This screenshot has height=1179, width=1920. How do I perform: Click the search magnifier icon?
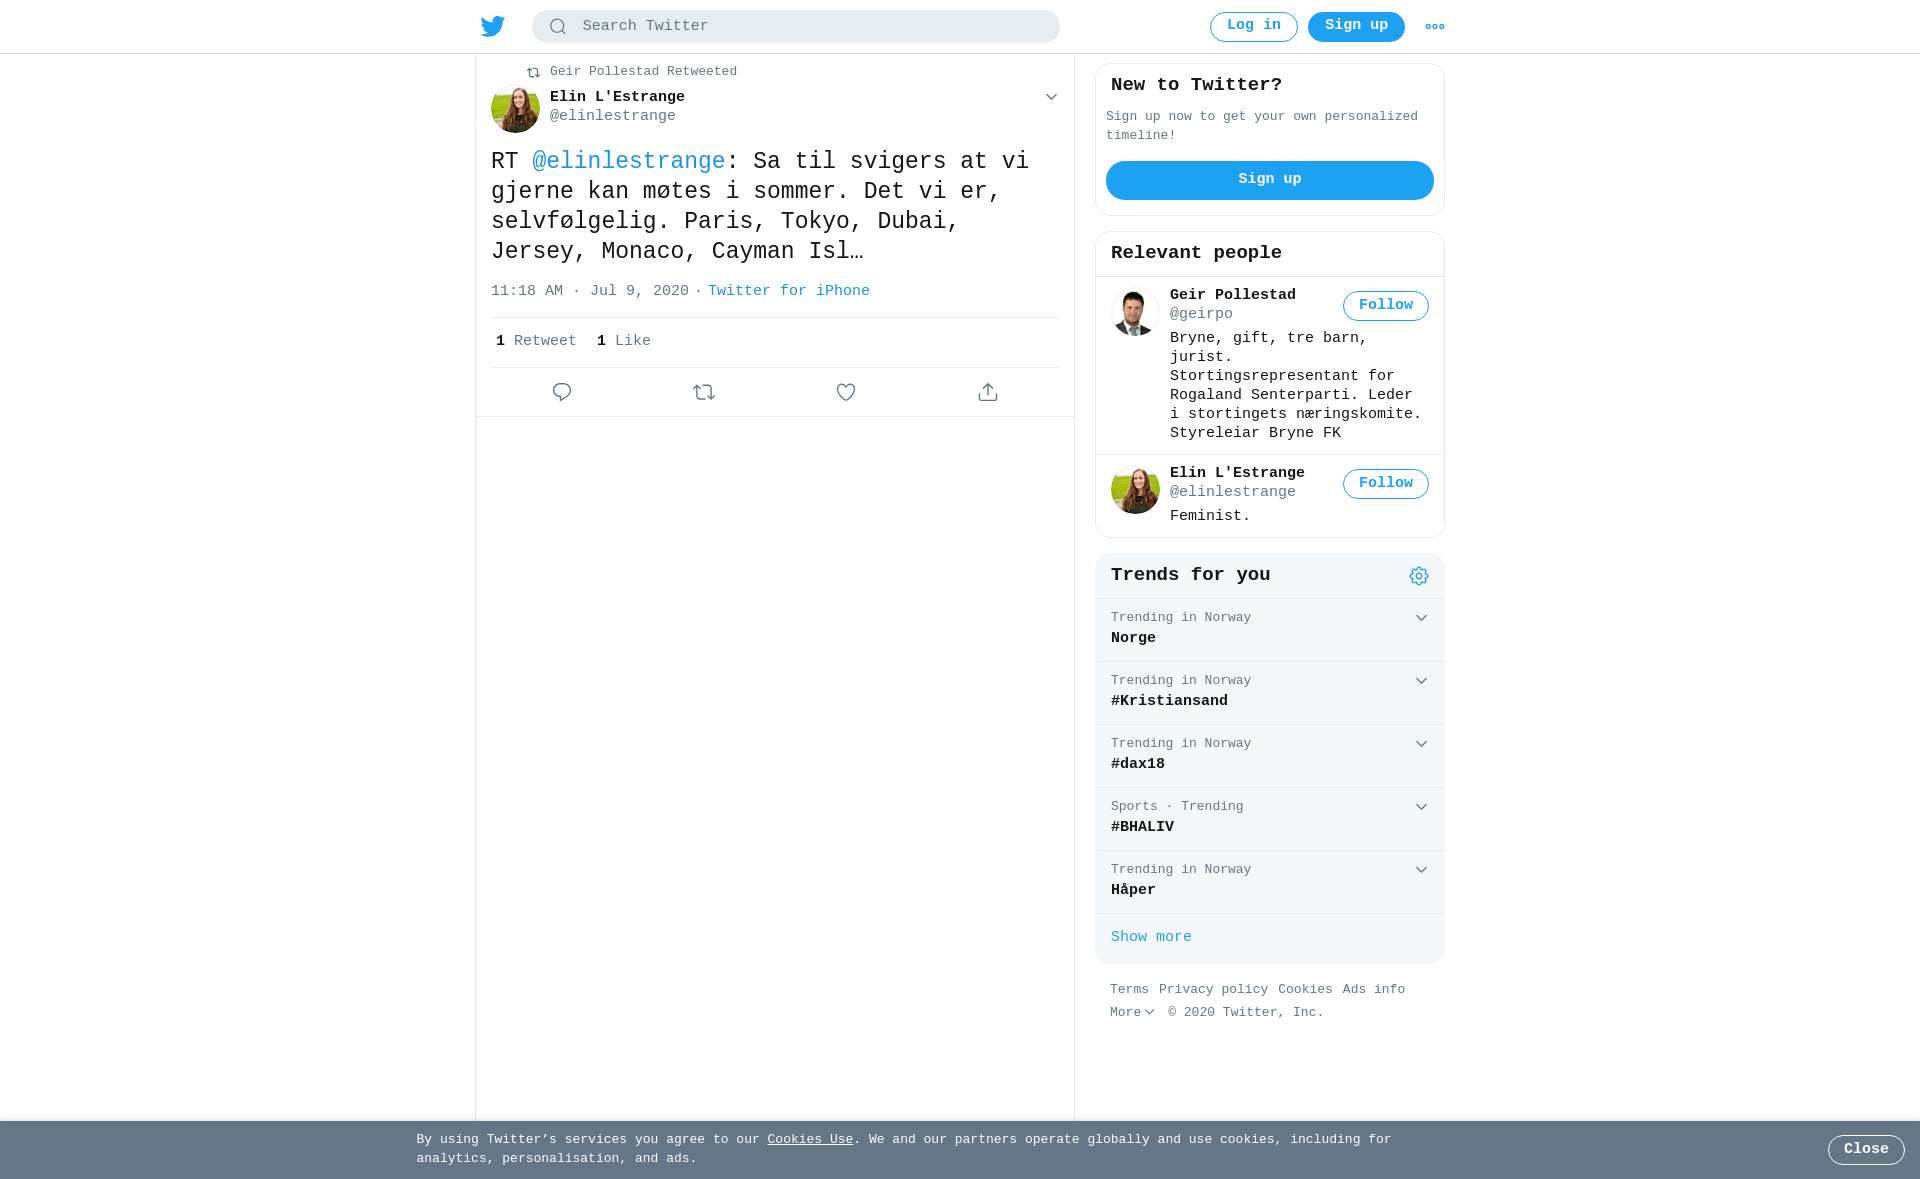click(558, 27)
